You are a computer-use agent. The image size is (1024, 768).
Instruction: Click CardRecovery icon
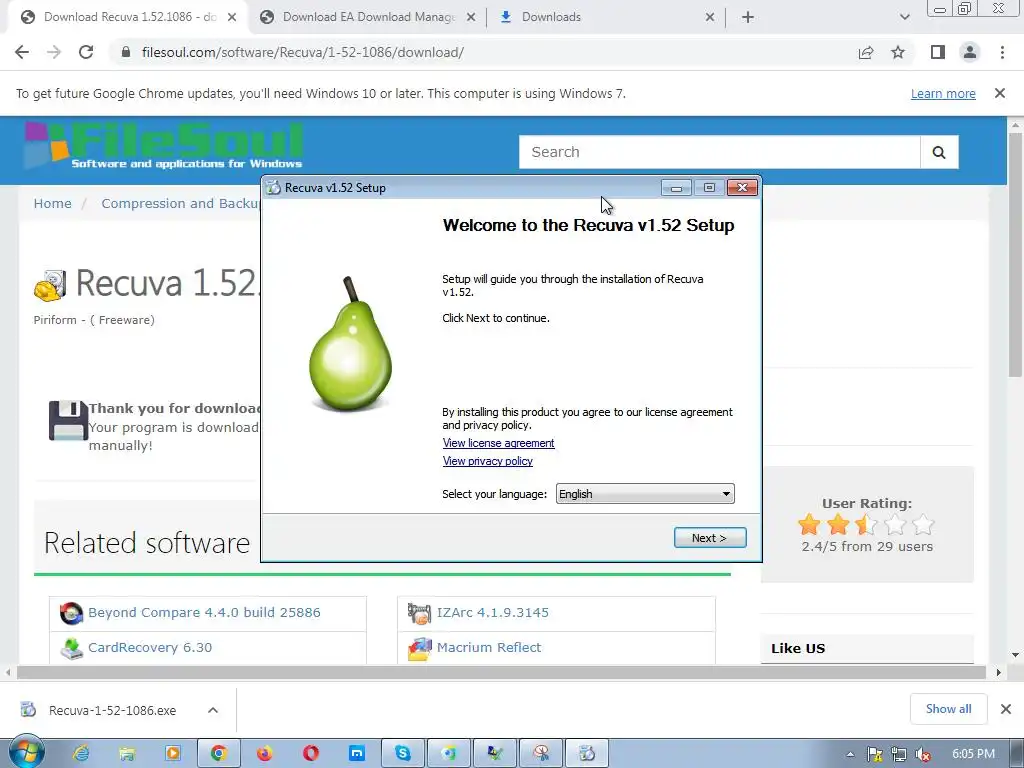71,648
